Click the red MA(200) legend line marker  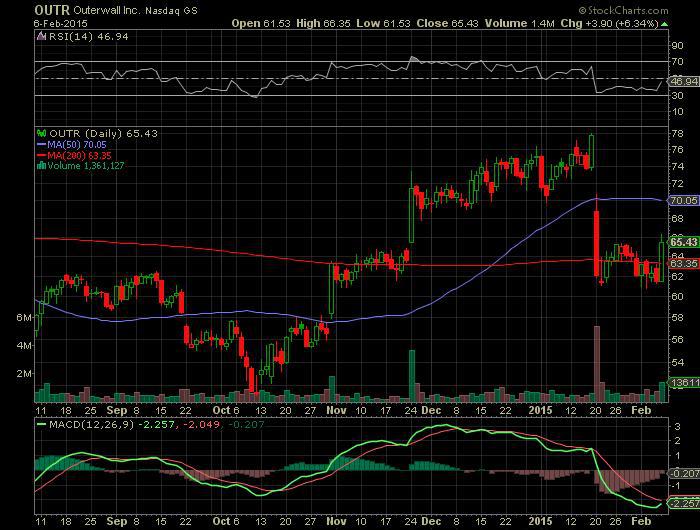42,155
